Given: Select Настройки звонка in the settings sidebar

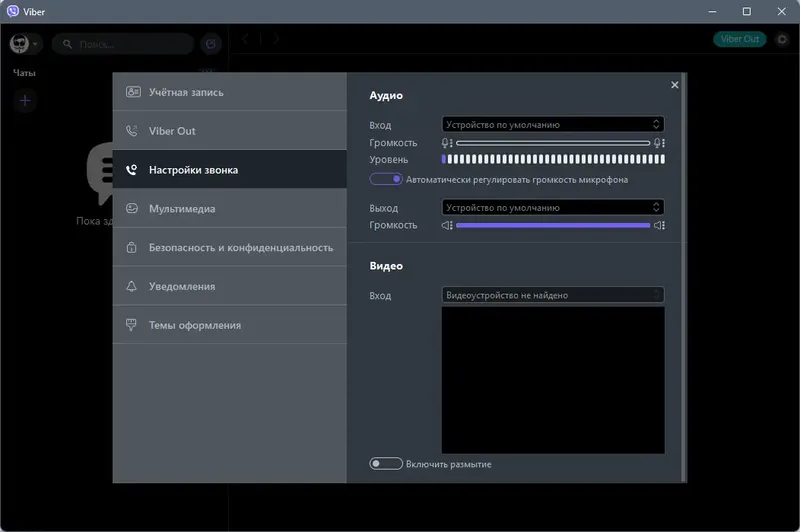Looking at the screenshot, I should [230, 169].
